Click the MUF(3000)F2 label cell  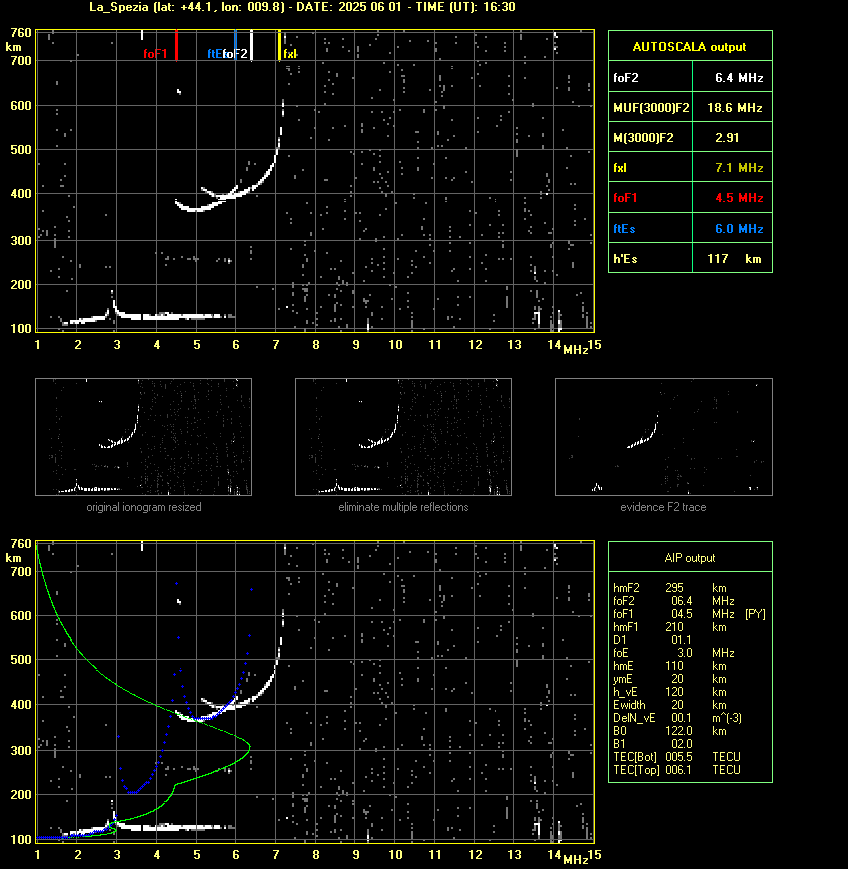pos(651,108)
